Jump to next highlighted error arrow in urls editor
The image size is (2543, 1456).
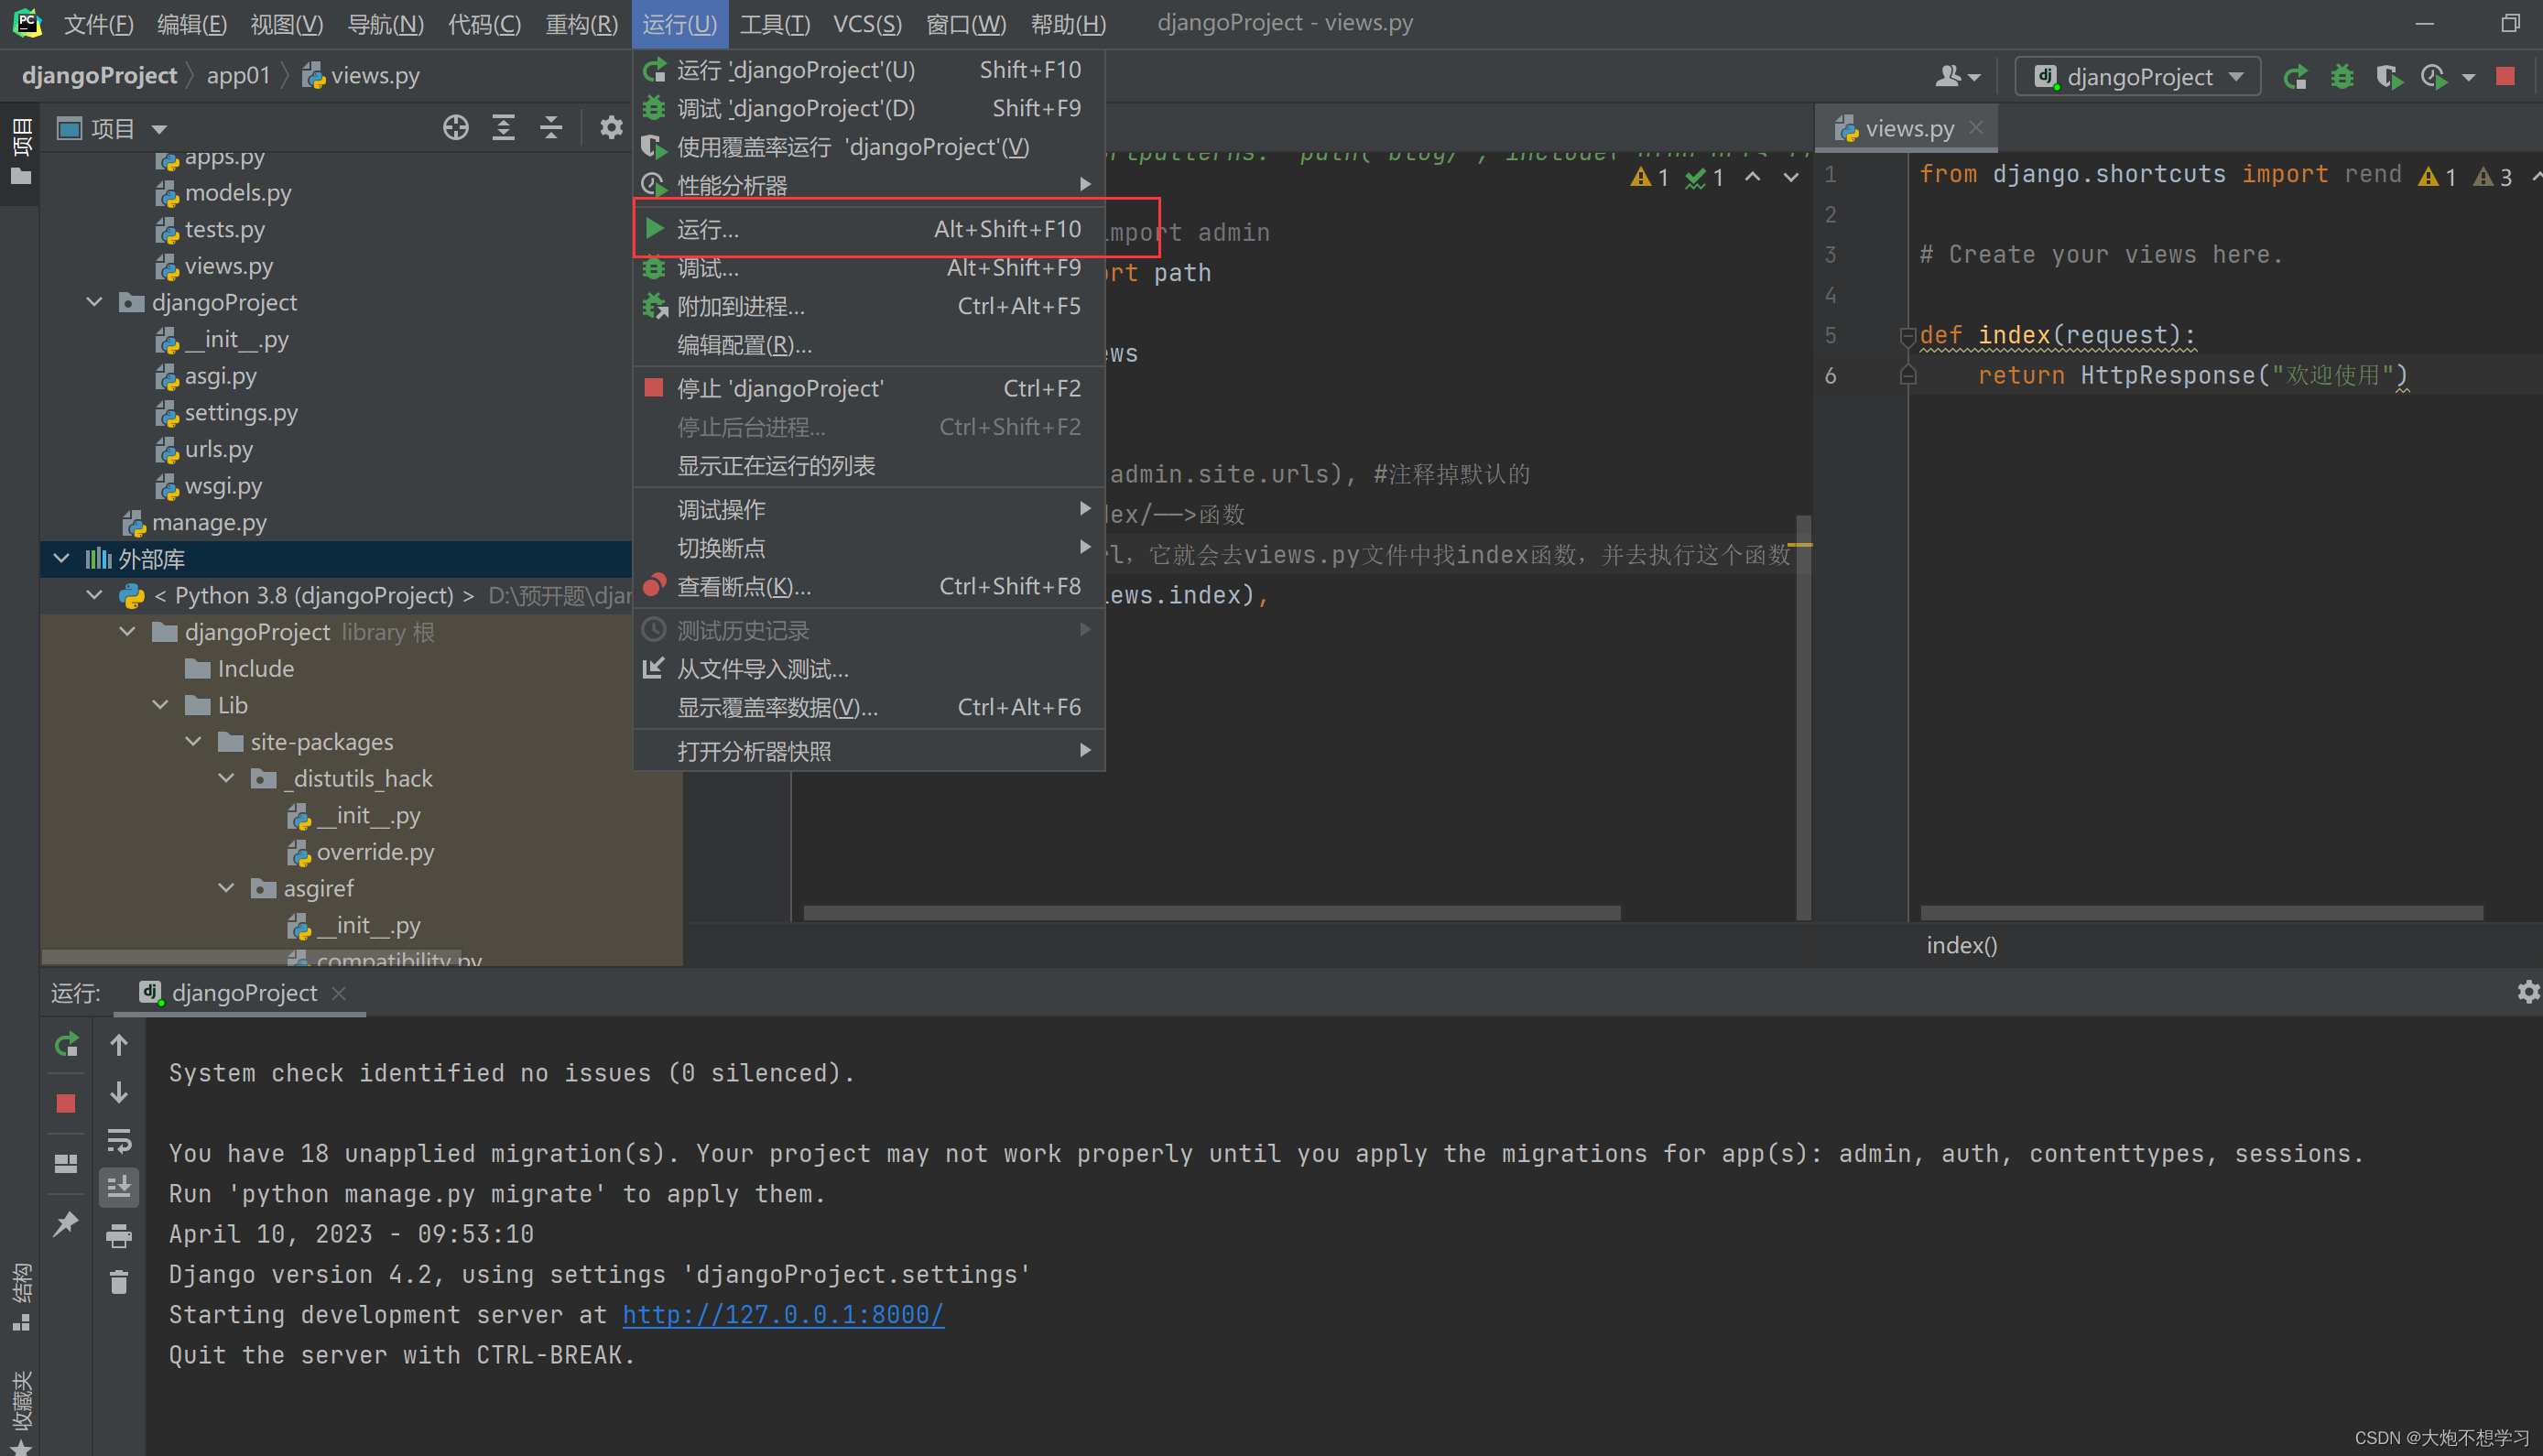pos(1790,177)
